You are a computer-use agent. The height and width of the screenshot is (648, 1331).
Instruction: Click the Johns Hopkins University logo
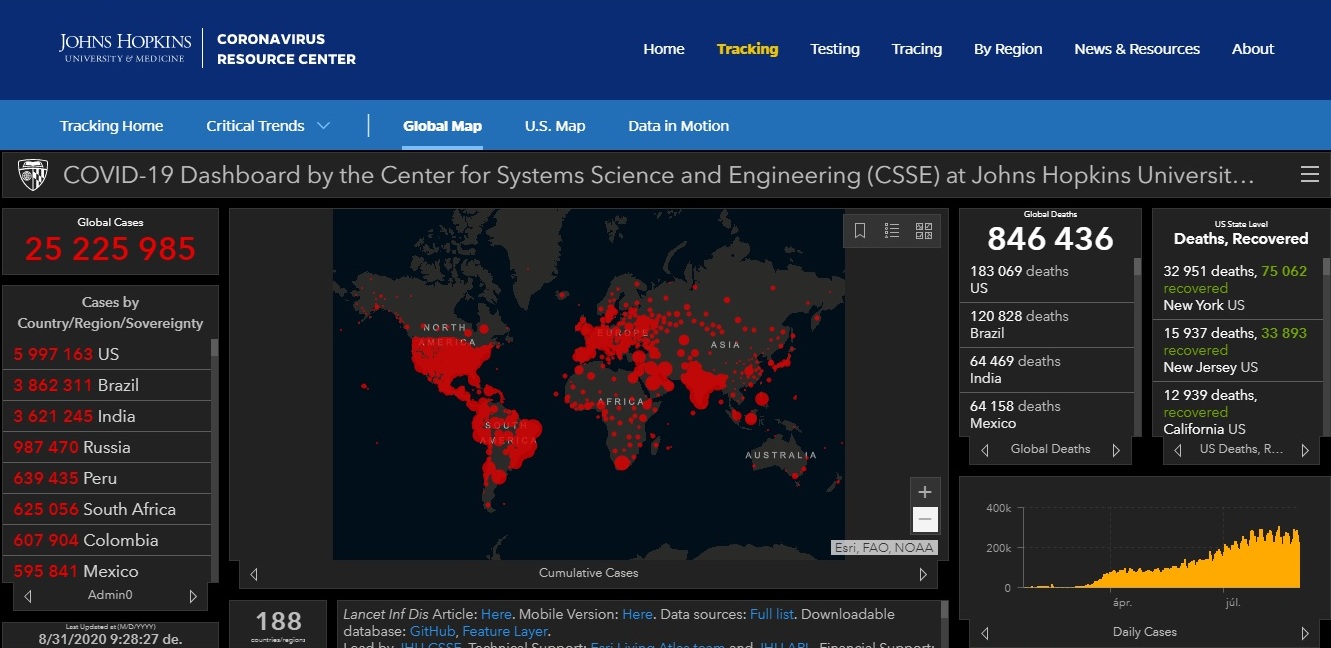(x=125, y=47)
